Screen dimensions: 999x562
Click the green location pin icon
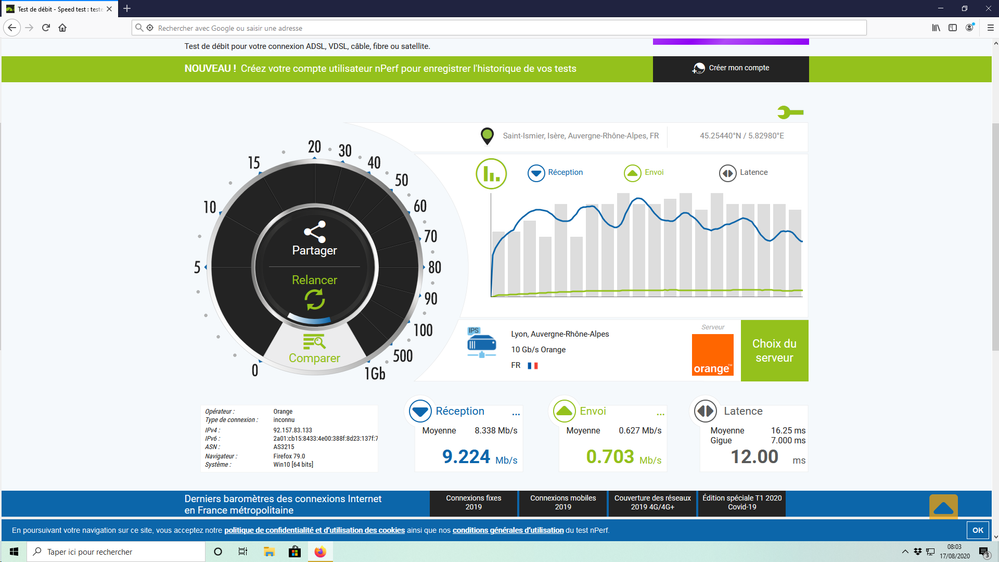pyautogui.click(x=487, y=136)
